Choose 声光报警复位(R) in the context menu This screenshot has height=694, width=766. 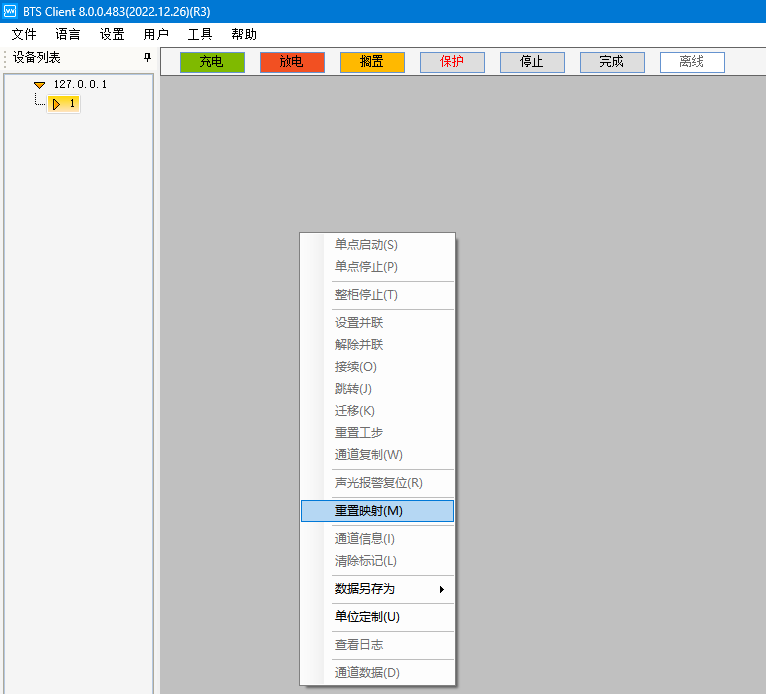pyautogui.click(x=377, y=483)
